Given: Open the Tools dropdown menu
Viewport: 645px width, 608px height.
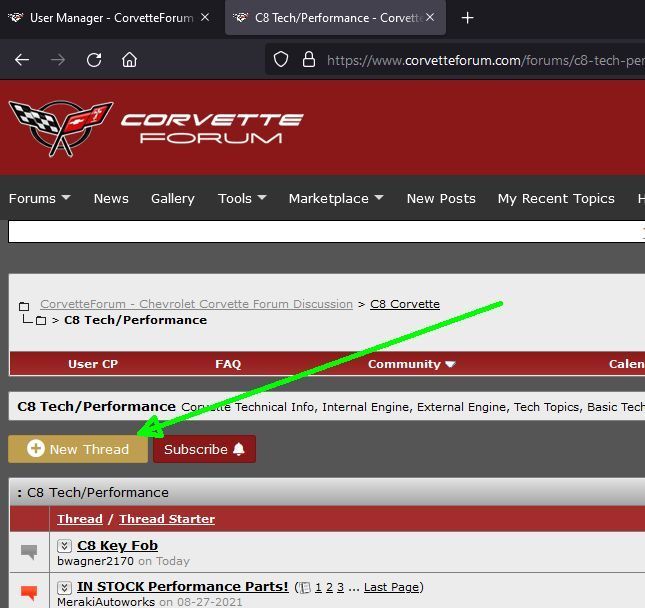Looking at the screenshot, I should pyautogui.click(x=242, y=198).
